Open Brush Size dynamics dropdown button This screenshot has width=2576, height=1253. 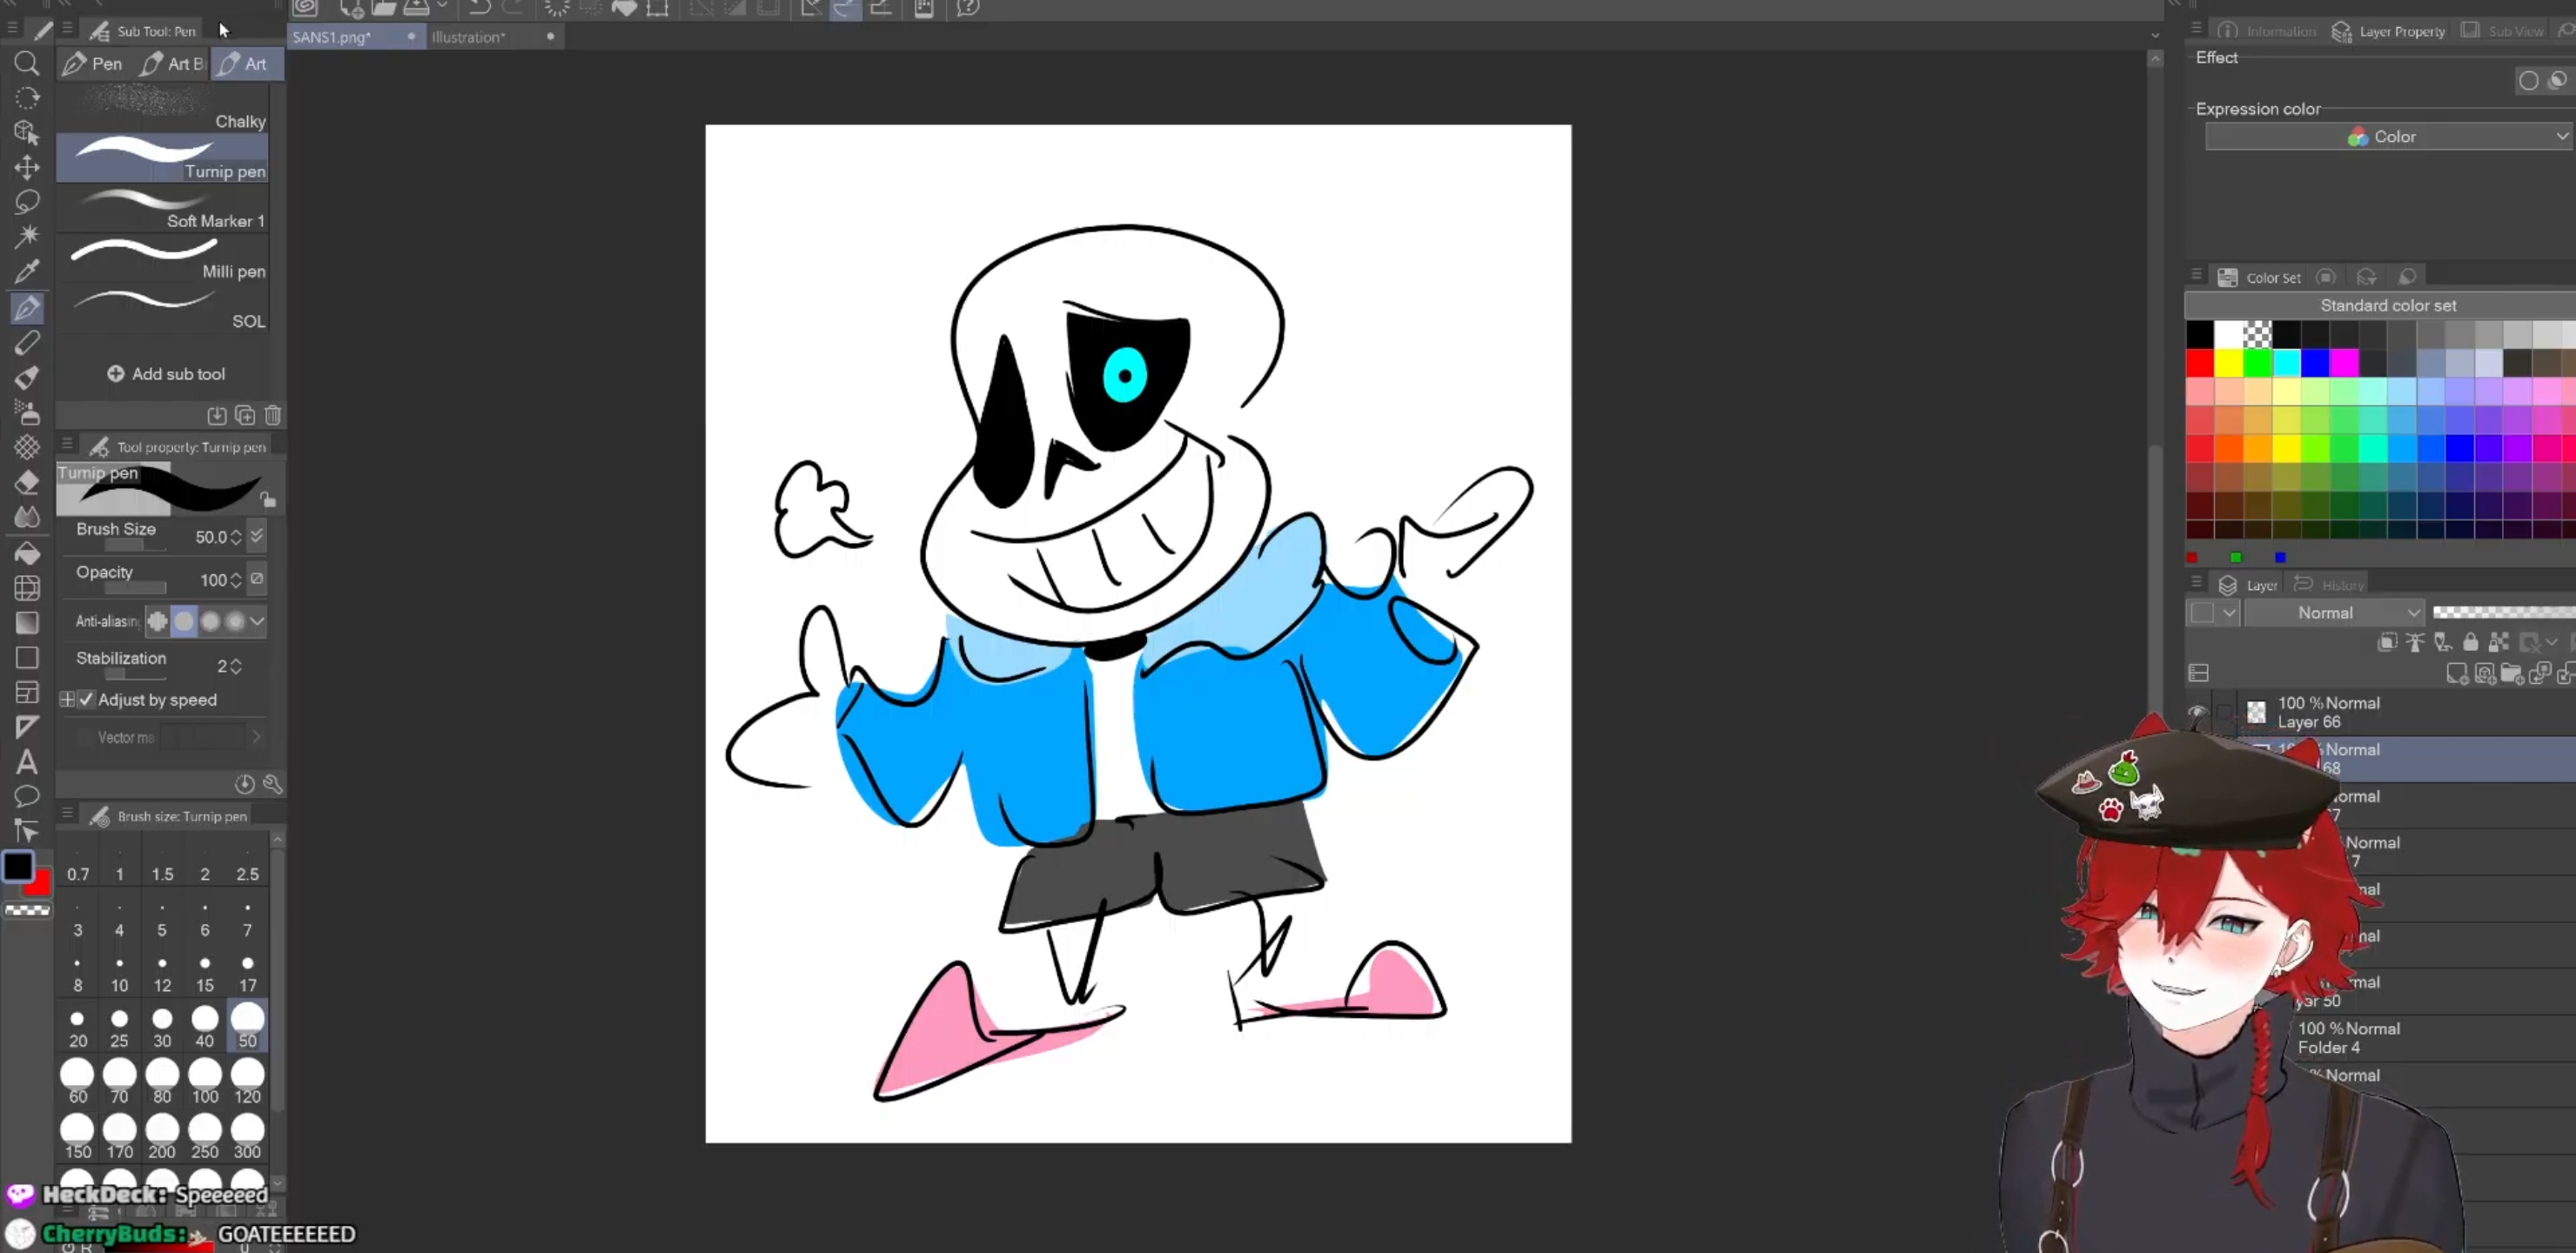257,536
